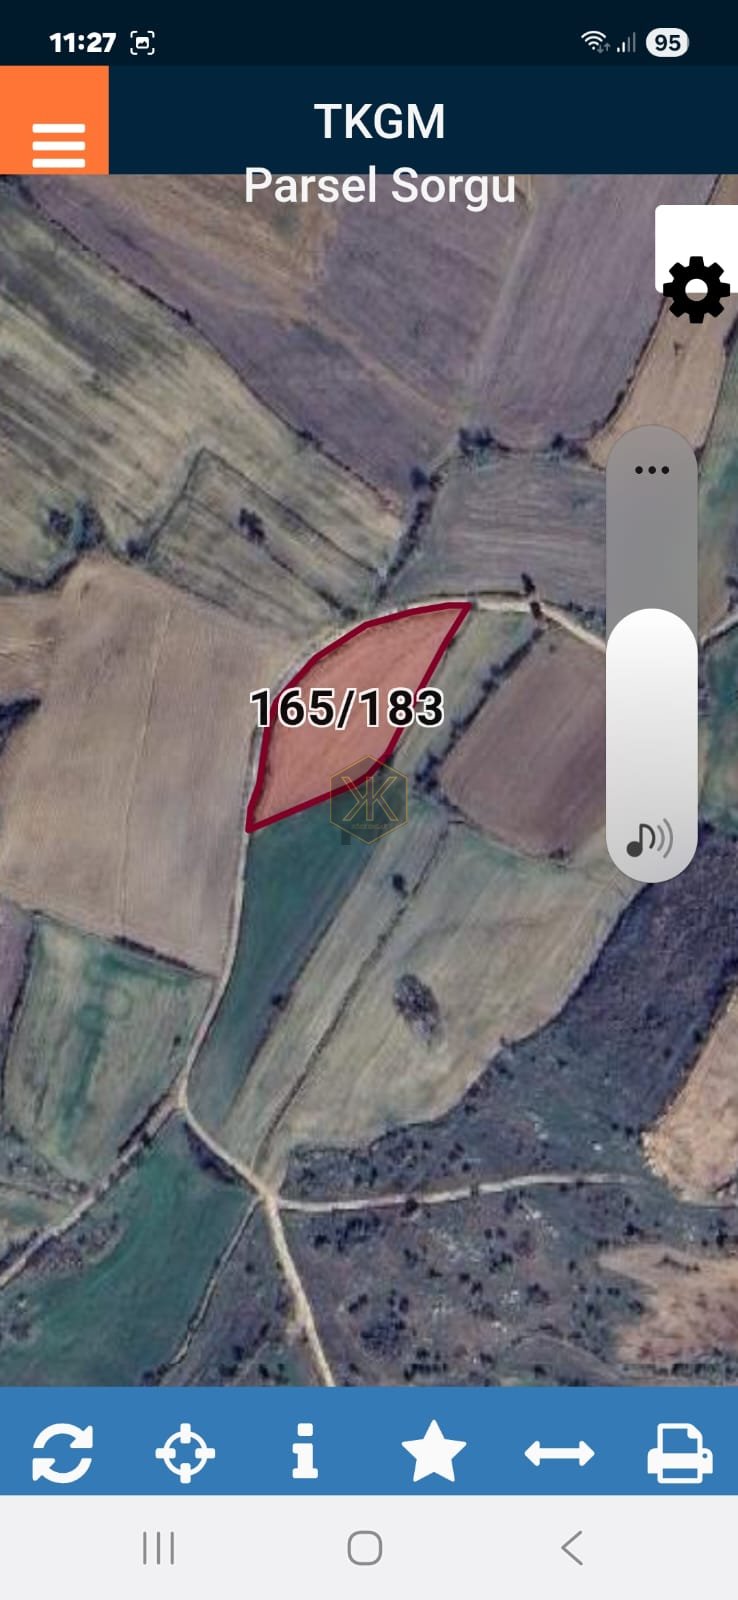Open map settings via gear icon
Viewport: 738px width, 1600px height.
point(696,290)
